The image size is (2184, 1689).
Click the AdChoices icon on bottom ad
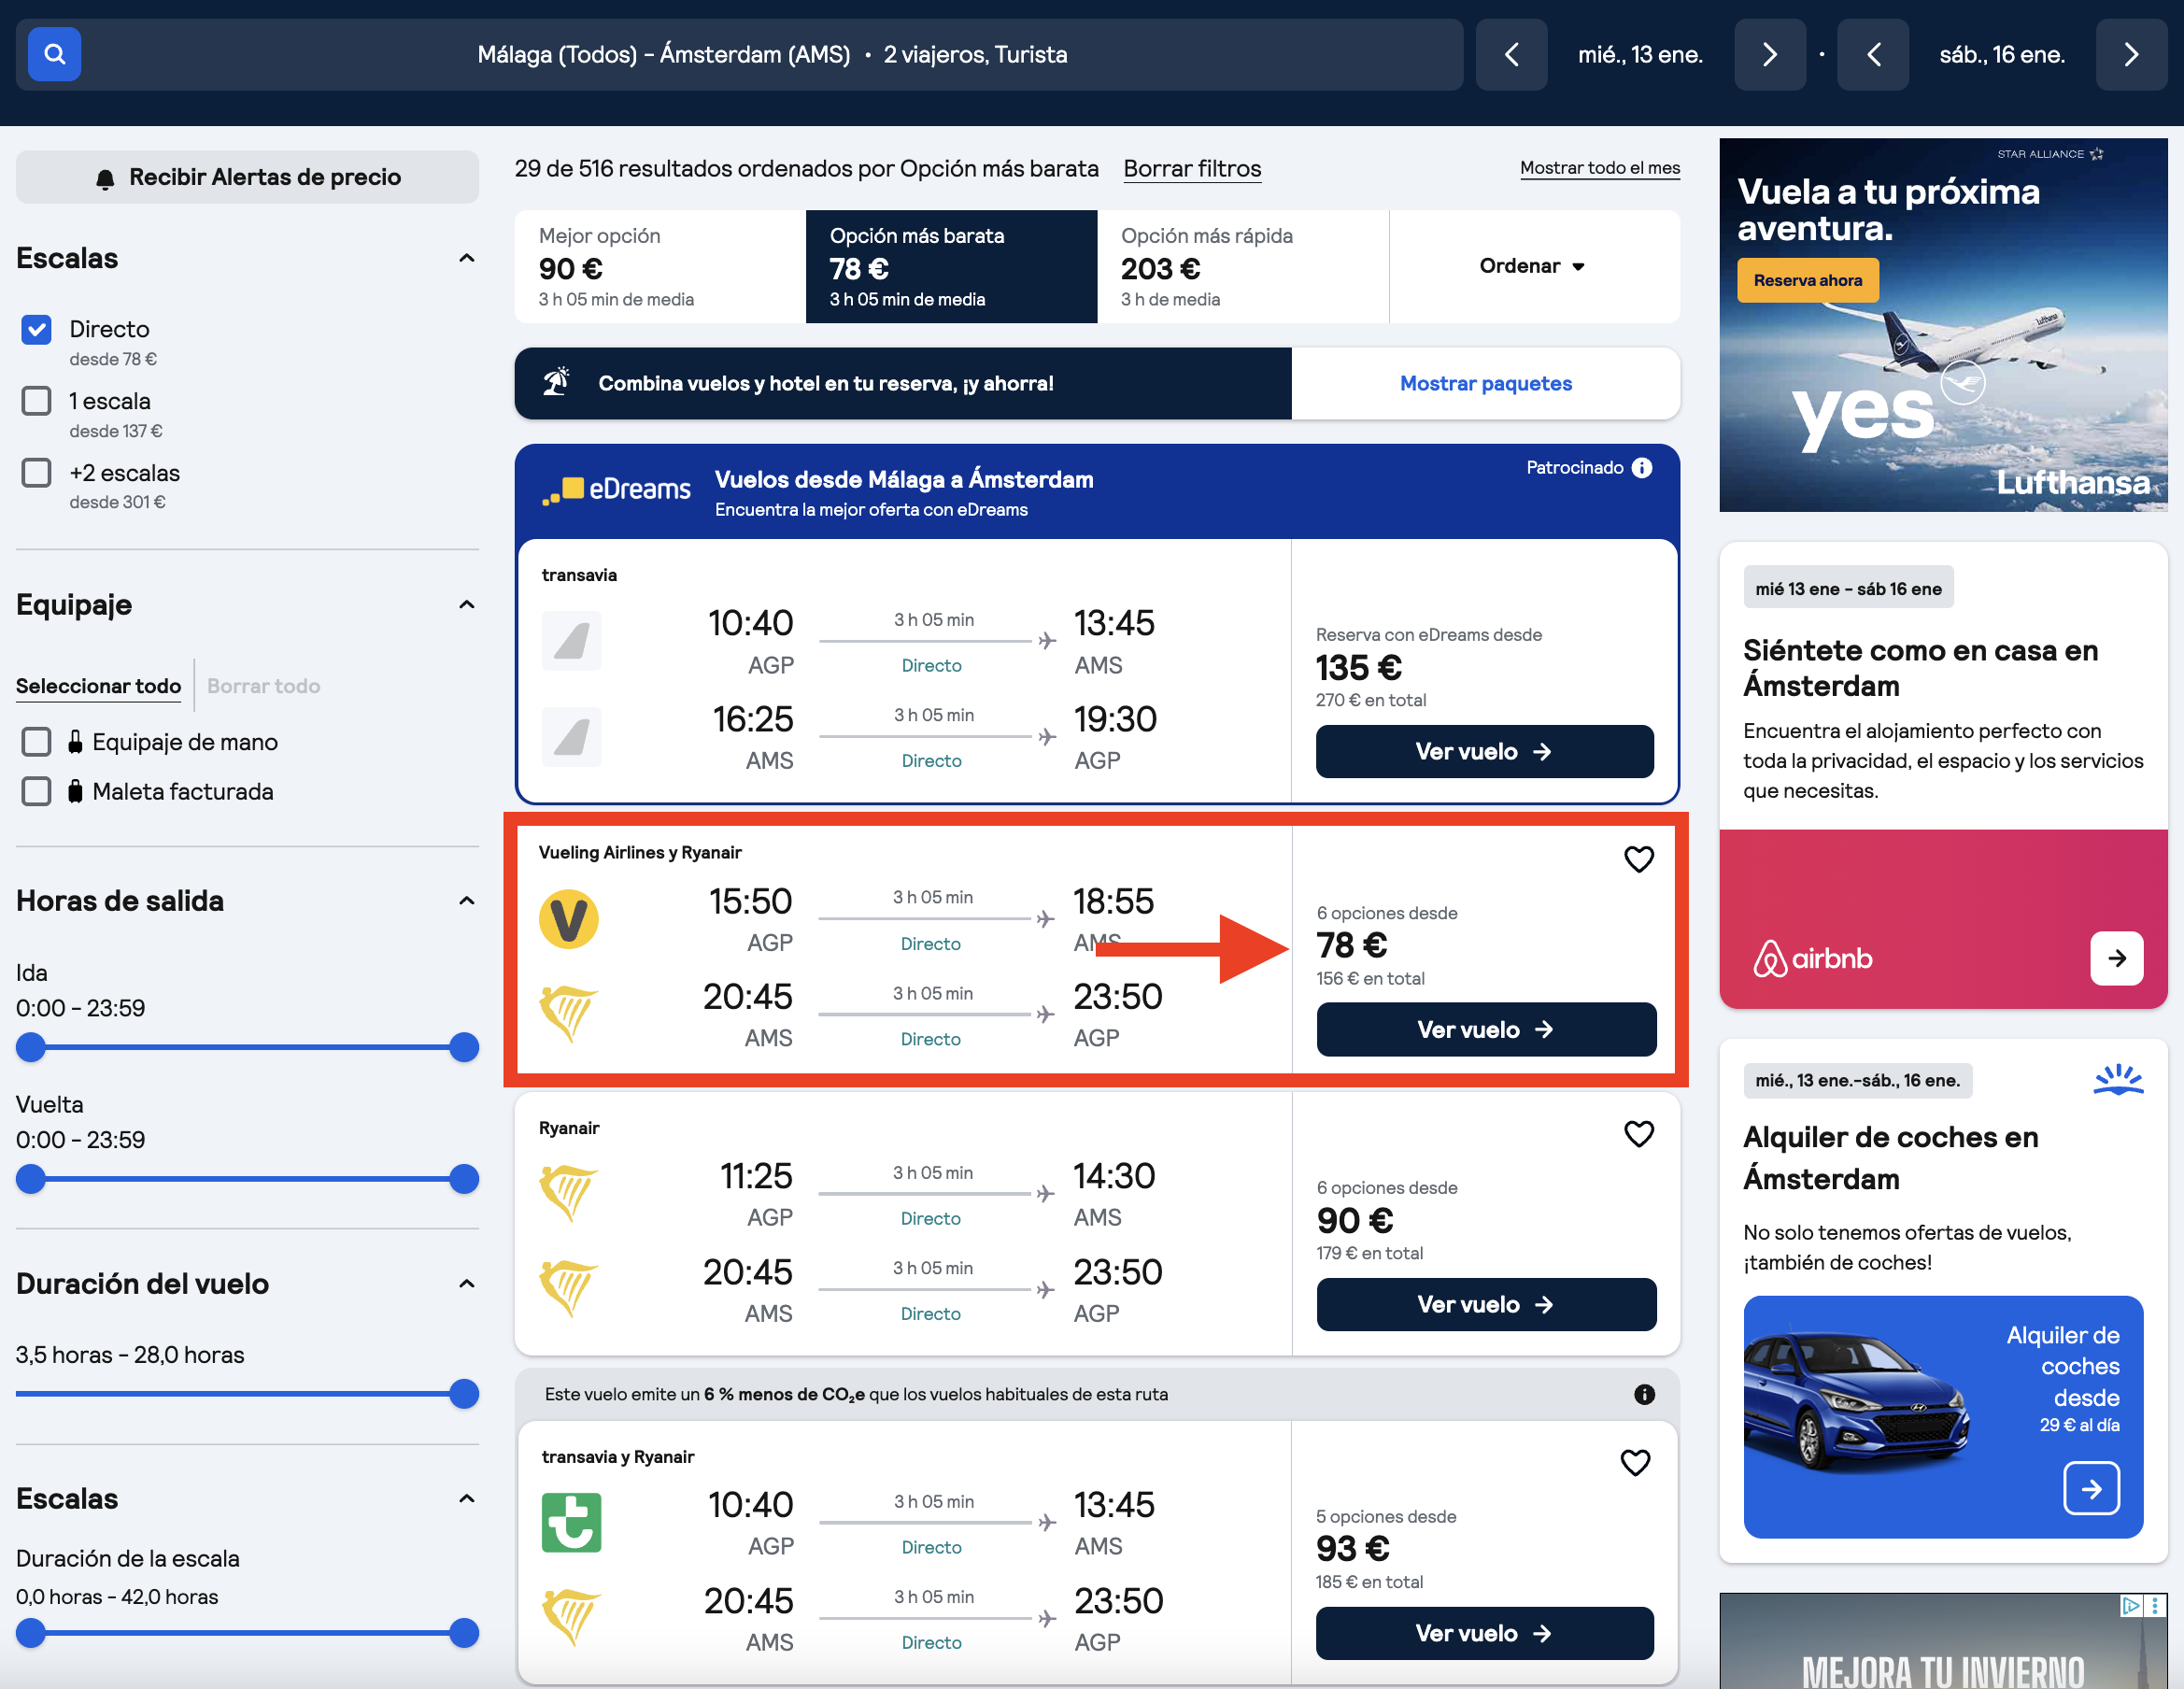pyautogui.click(x=2130, y=1605)
